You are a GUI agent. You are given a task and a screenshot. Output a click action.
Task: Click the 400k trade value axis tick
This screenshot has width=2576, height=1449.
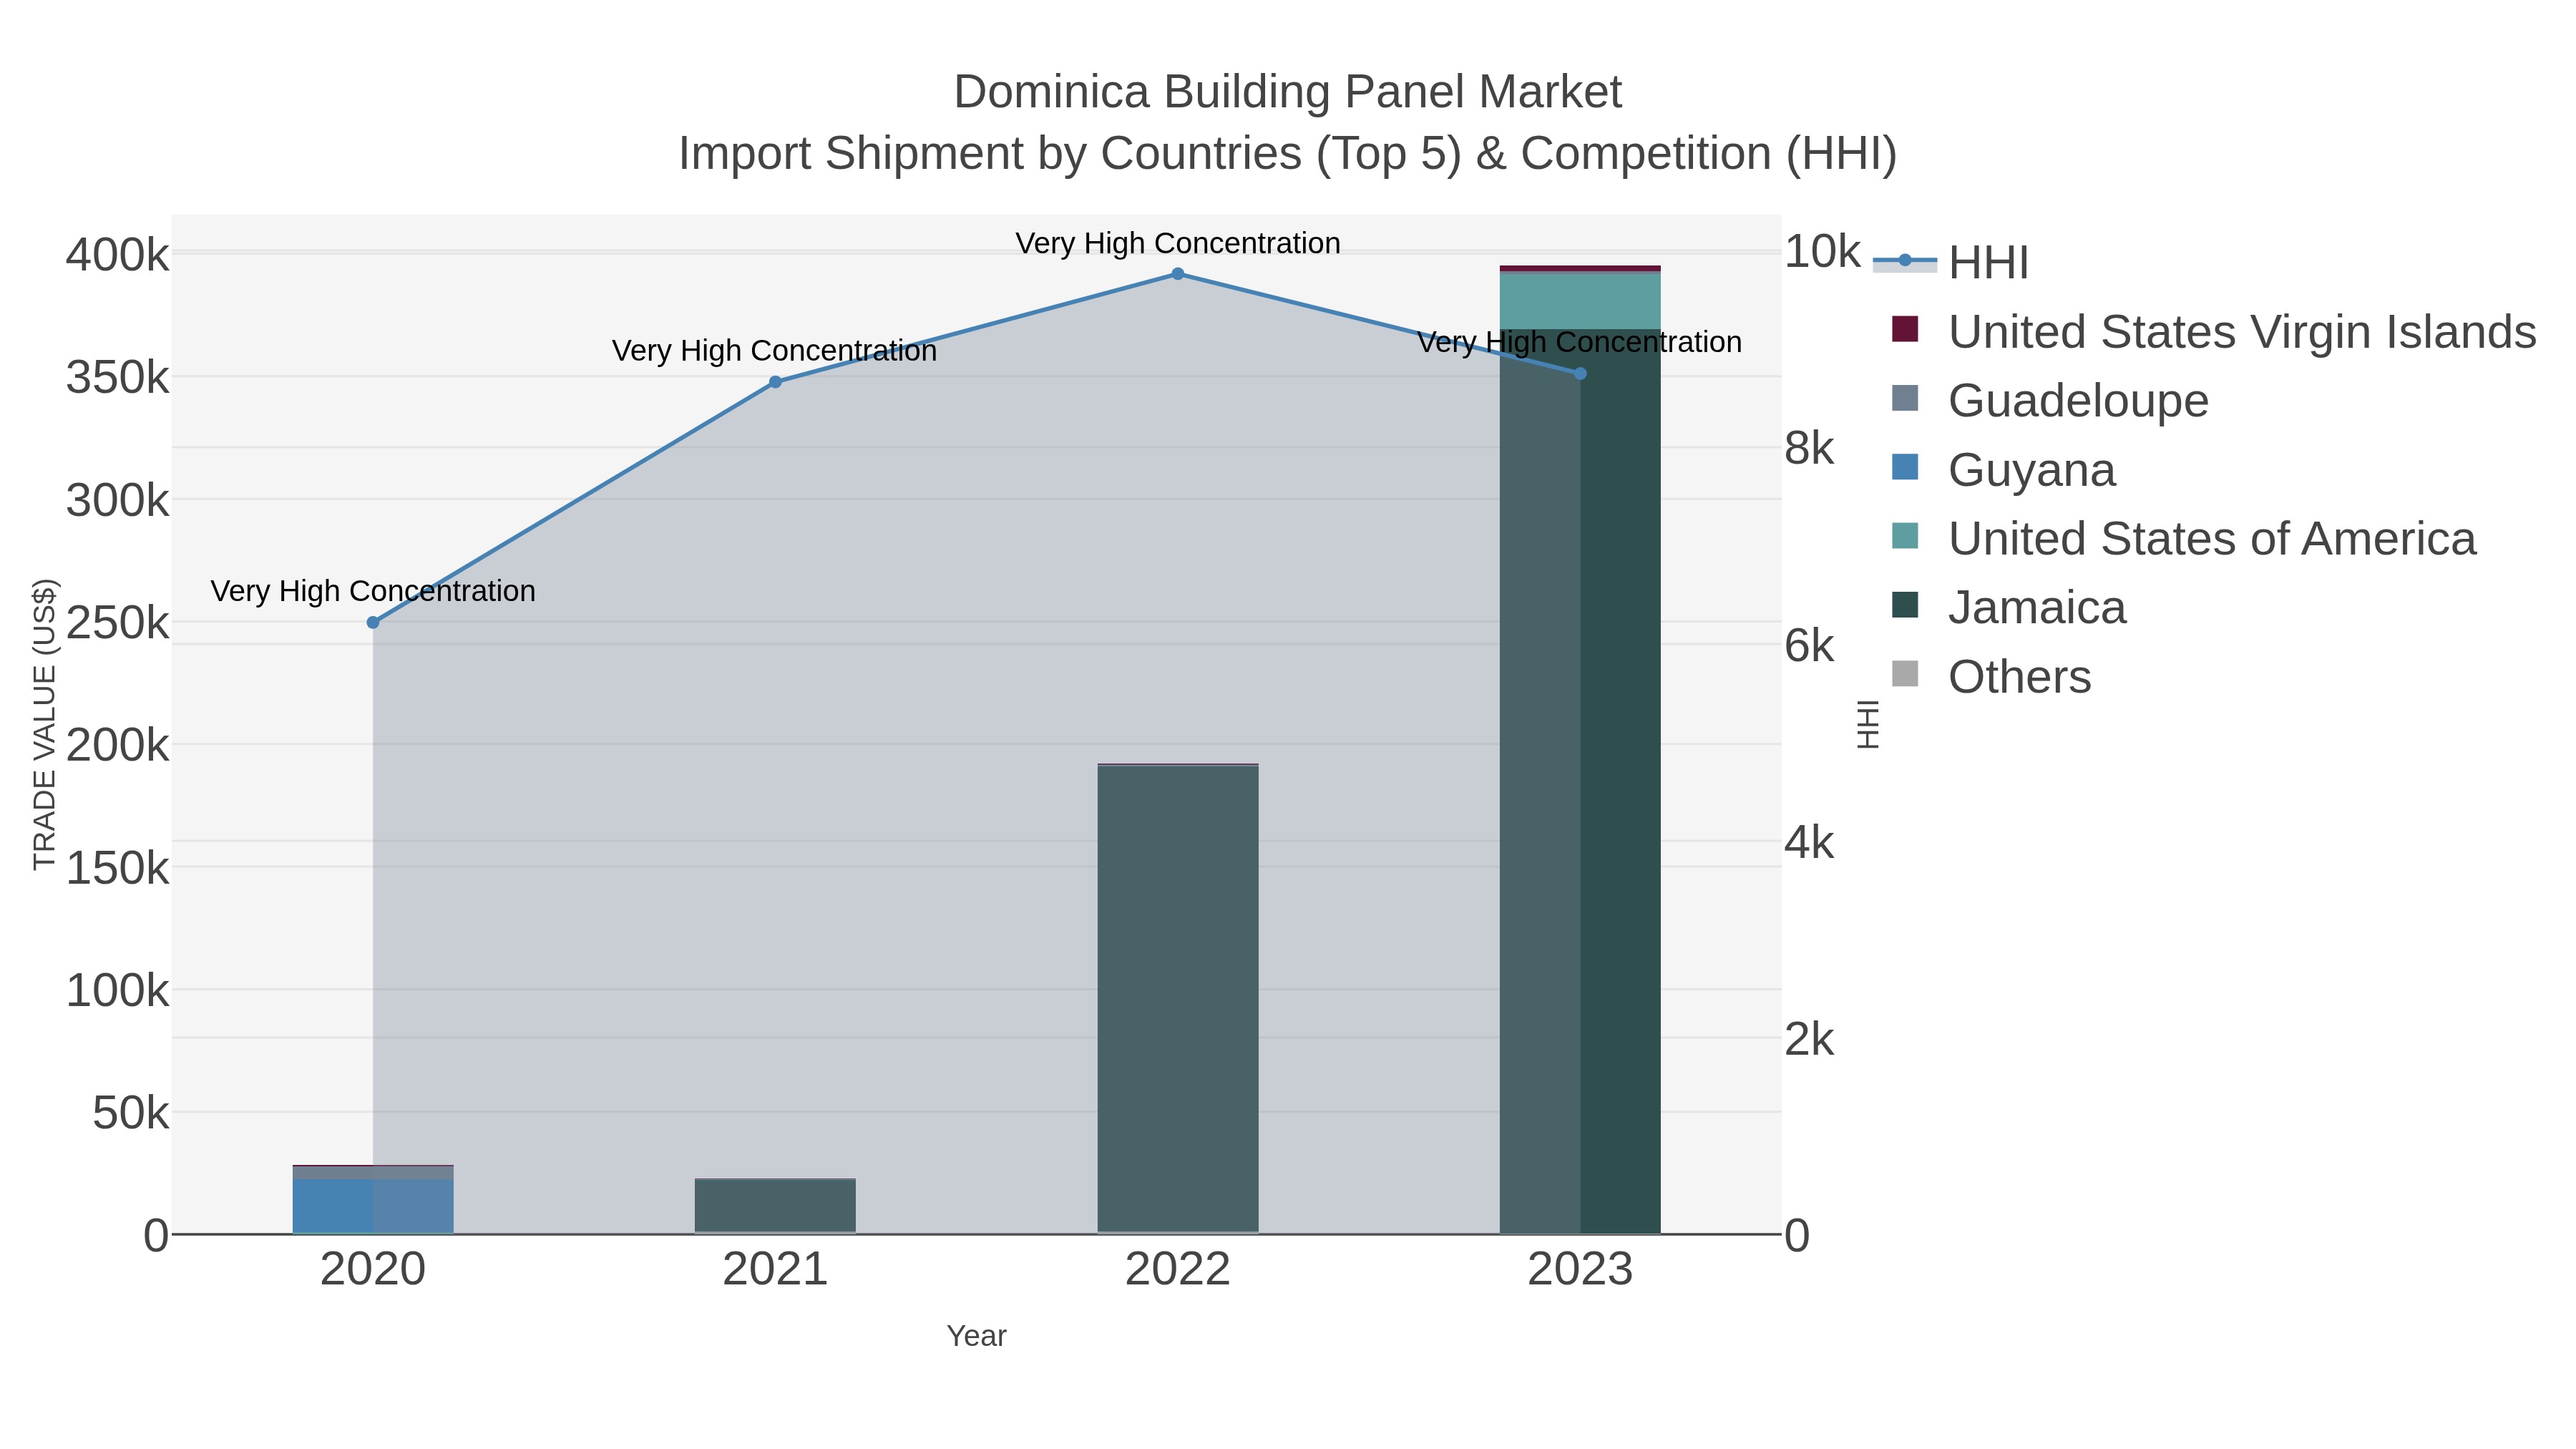tap(117, 255)
